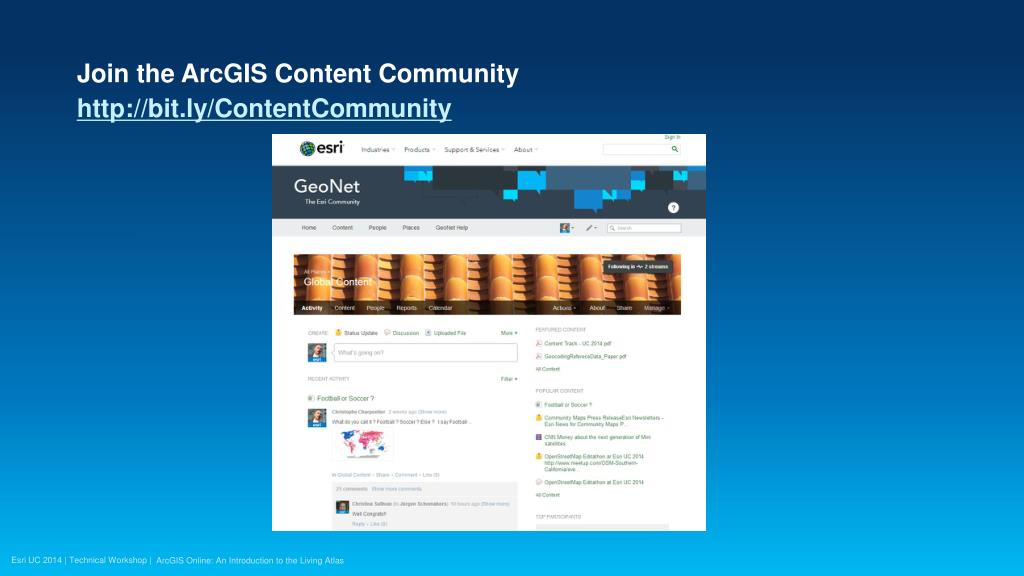Click Christophe Charpentier's avatar on the post

click(x=317, y=418)
